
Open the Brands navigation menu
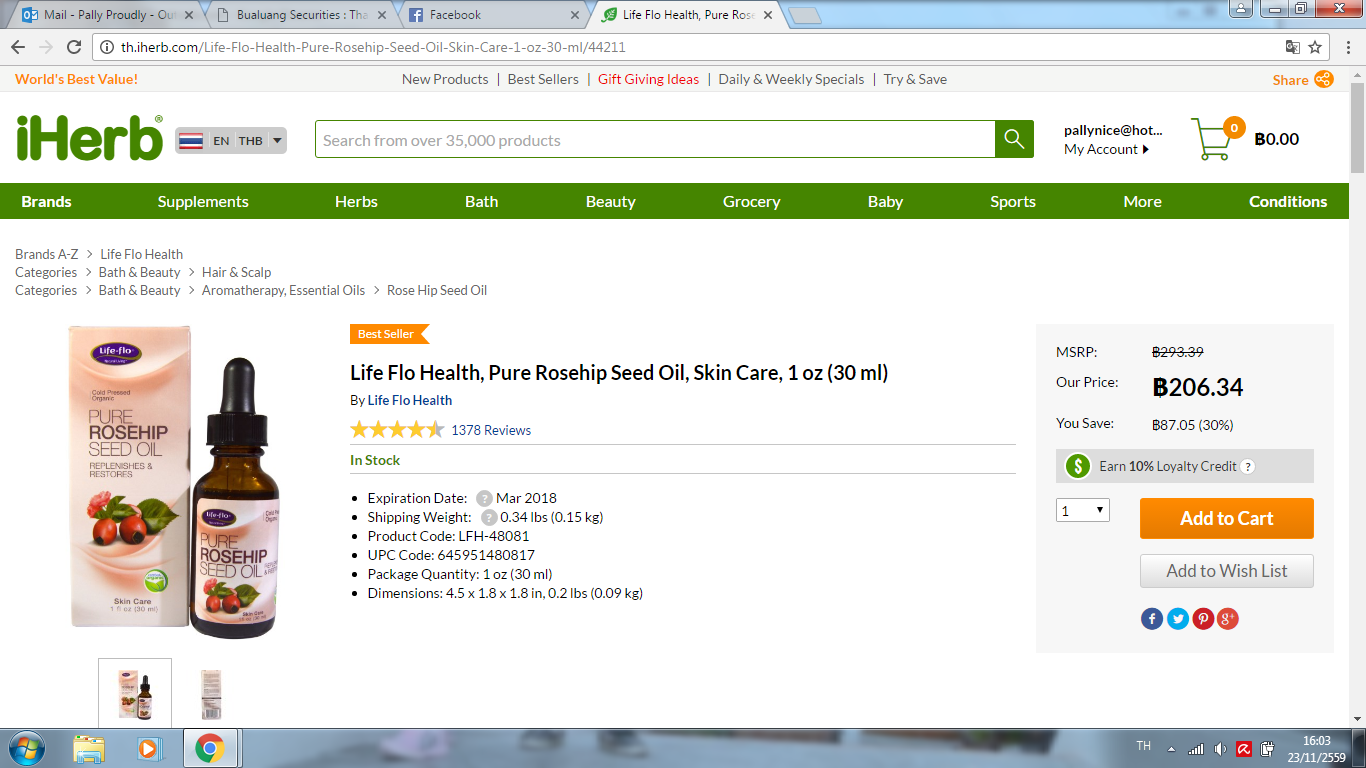coord(47,201)
